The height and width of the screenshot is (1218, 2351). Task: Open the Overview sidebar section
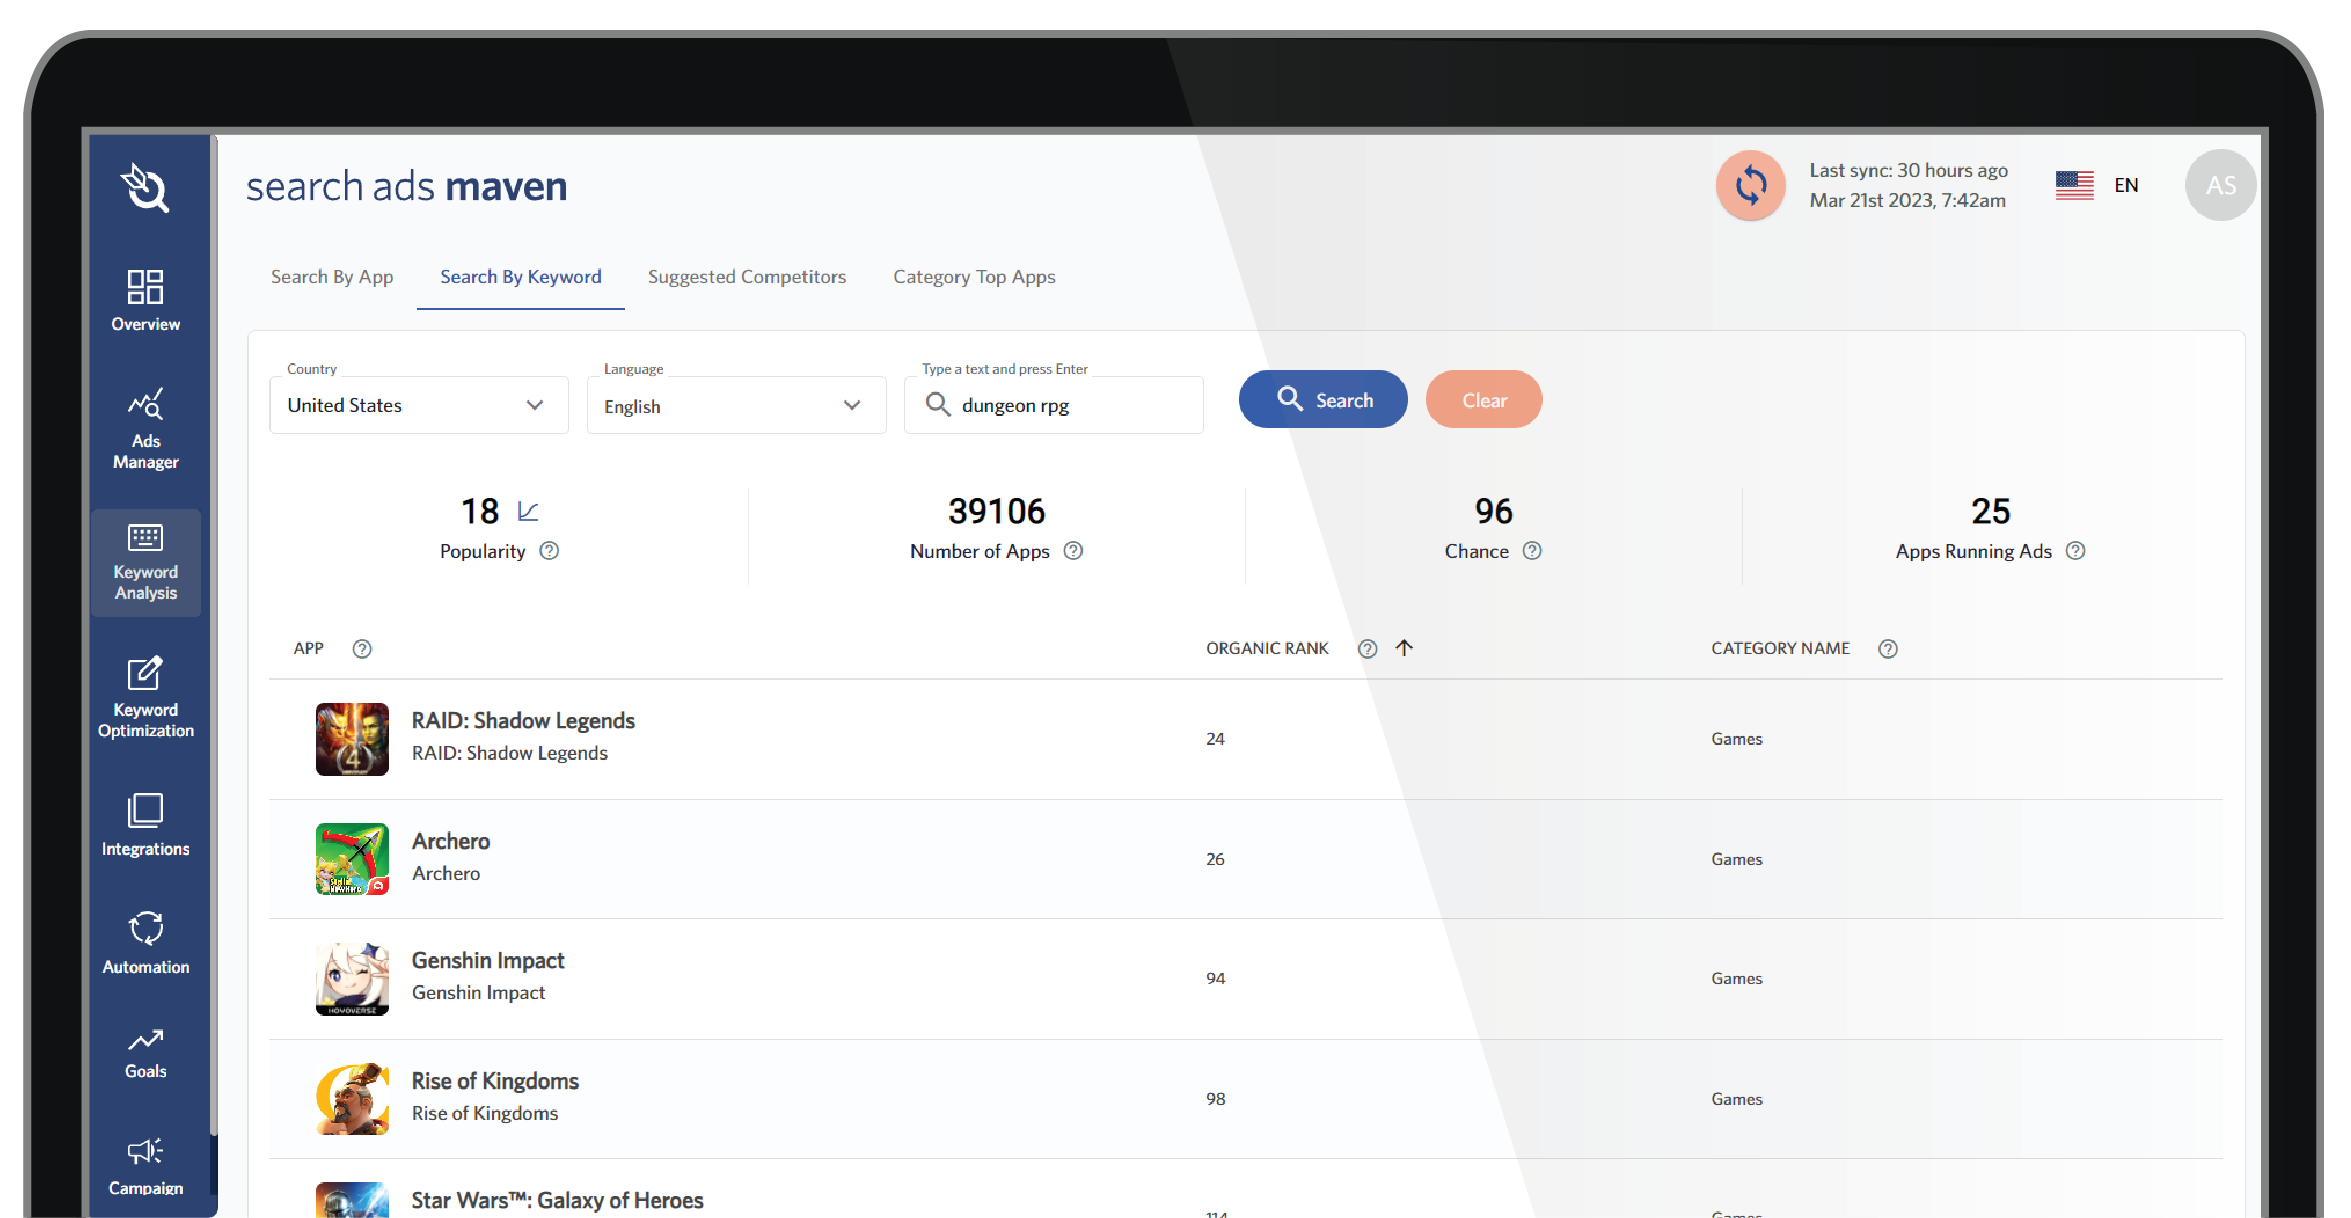(146, 299)
